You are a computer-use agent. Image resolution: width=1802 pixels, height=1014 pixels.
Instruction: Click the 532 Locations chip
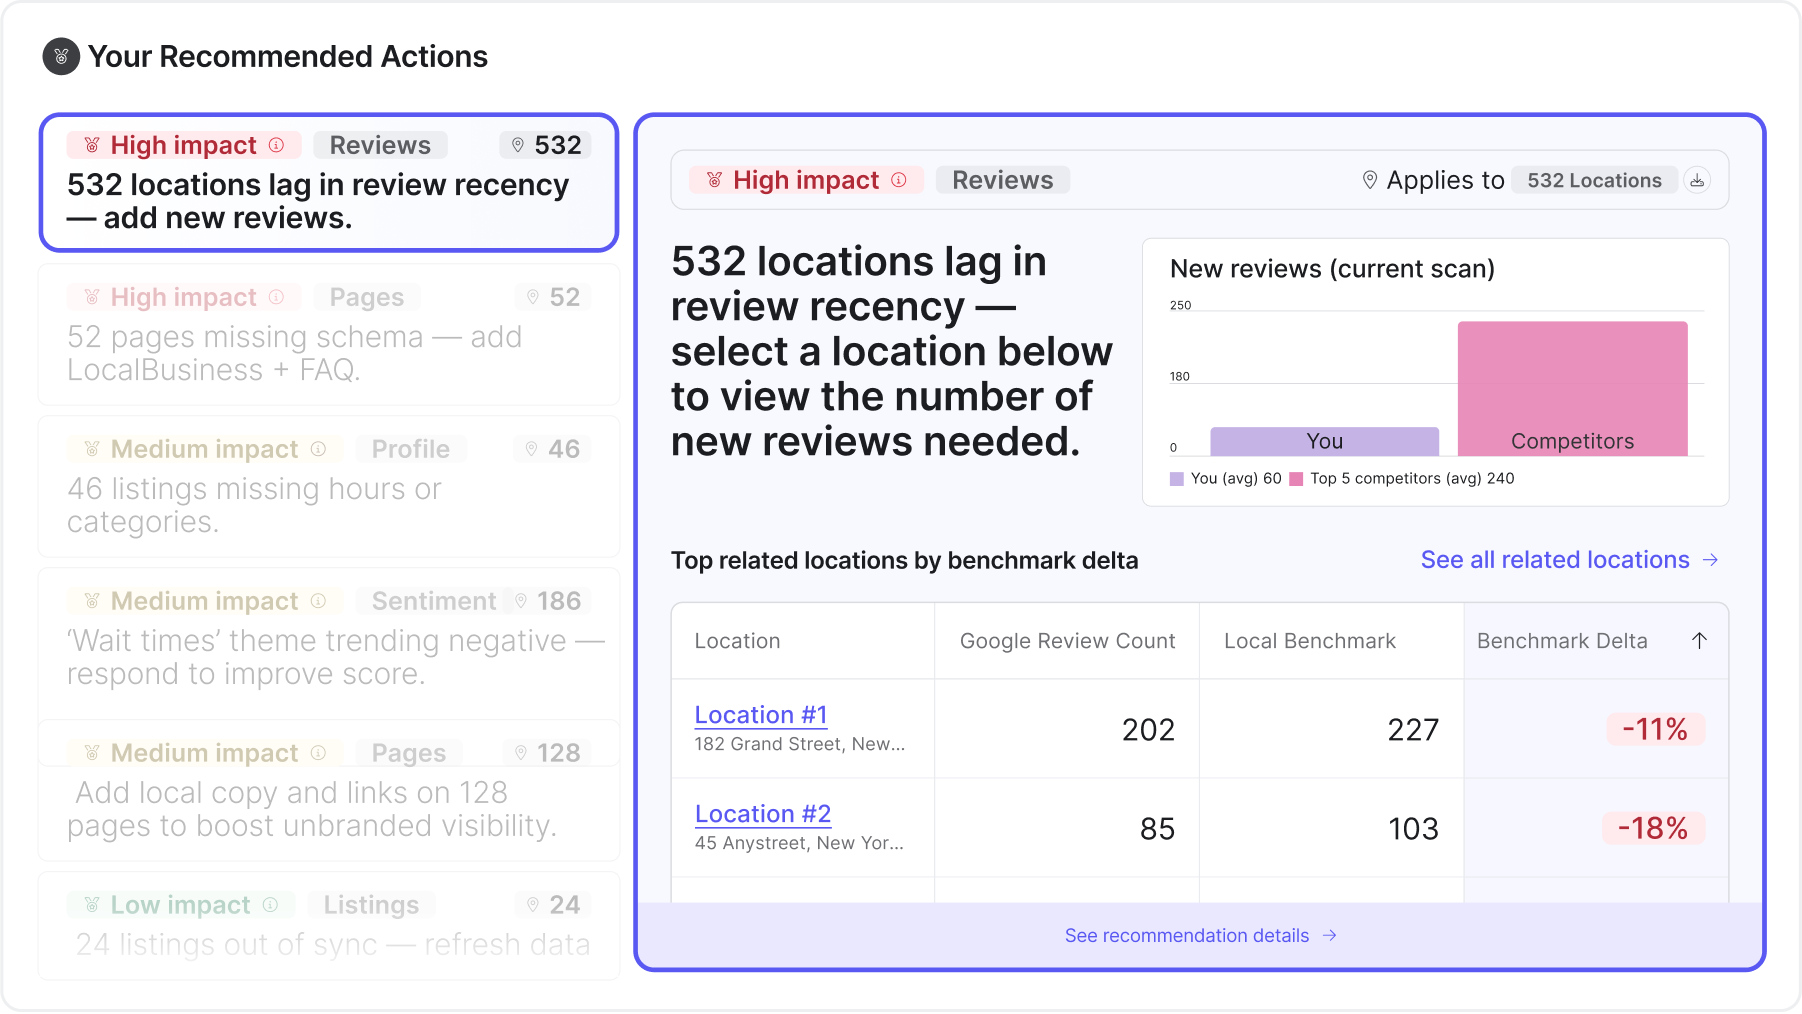tap(1593, 181)
